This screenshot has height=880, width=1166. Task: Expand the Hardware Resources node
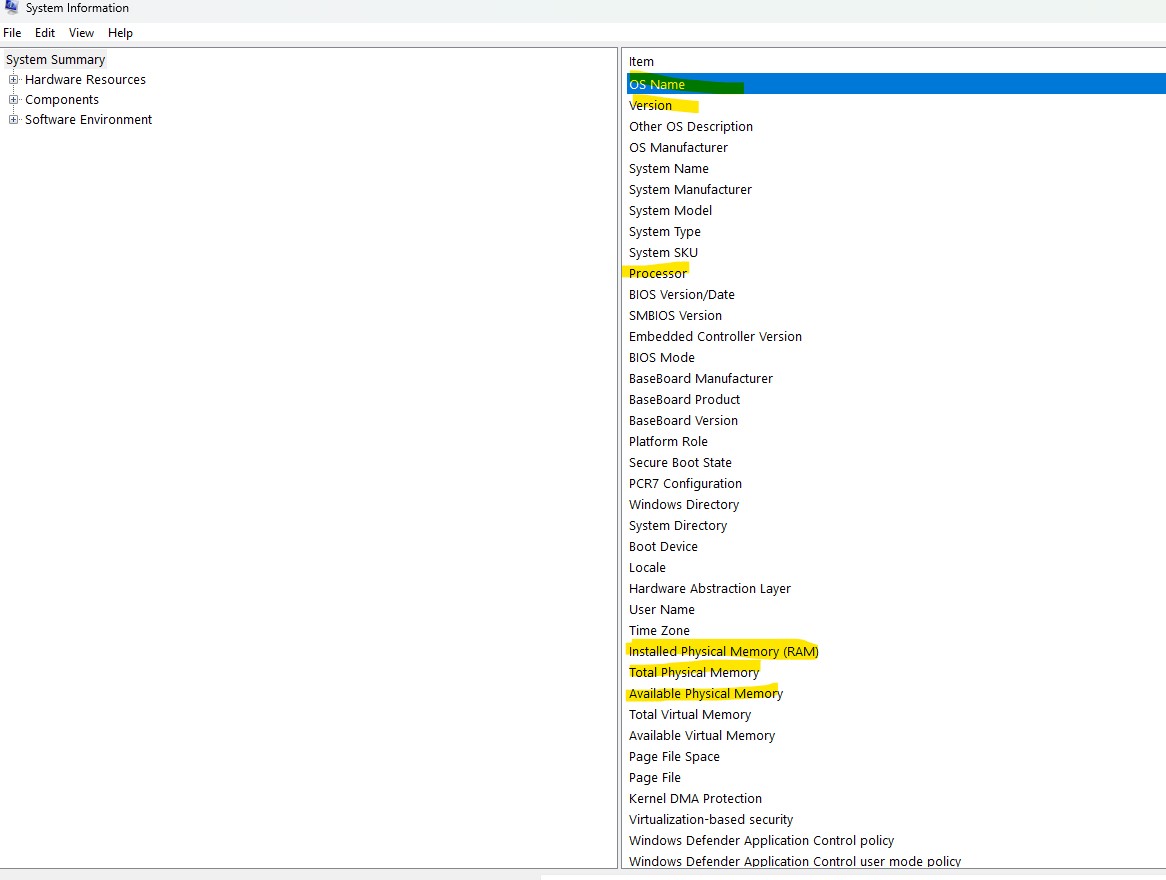[13, 80]
